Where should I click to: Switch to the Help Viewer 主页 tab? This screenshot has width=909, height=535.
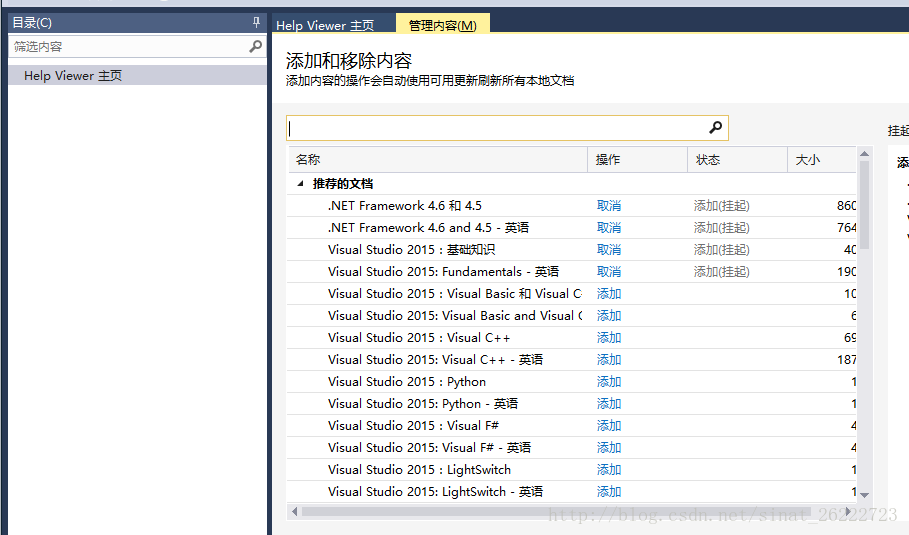(325, 26)
